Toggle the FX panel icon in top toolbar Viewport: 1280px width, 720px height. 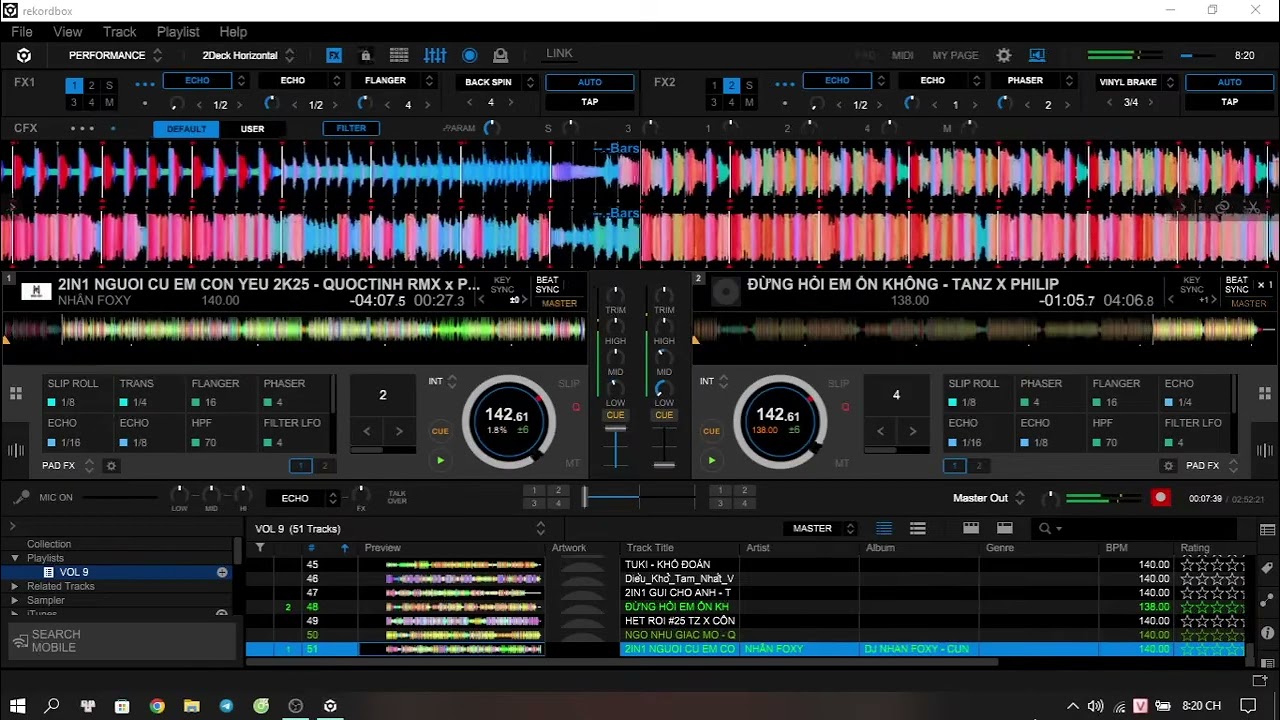[x=334, y=56]
